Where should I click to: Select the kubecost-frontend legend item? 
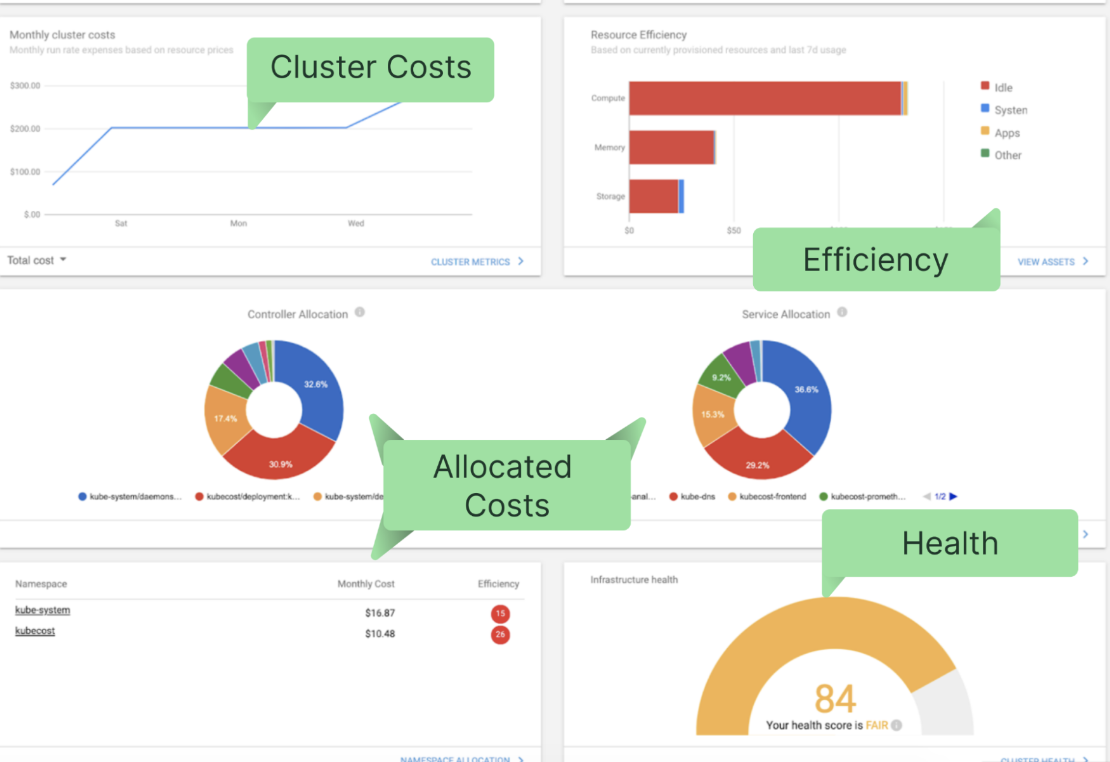pyautogui.click(x=767, y=496)
